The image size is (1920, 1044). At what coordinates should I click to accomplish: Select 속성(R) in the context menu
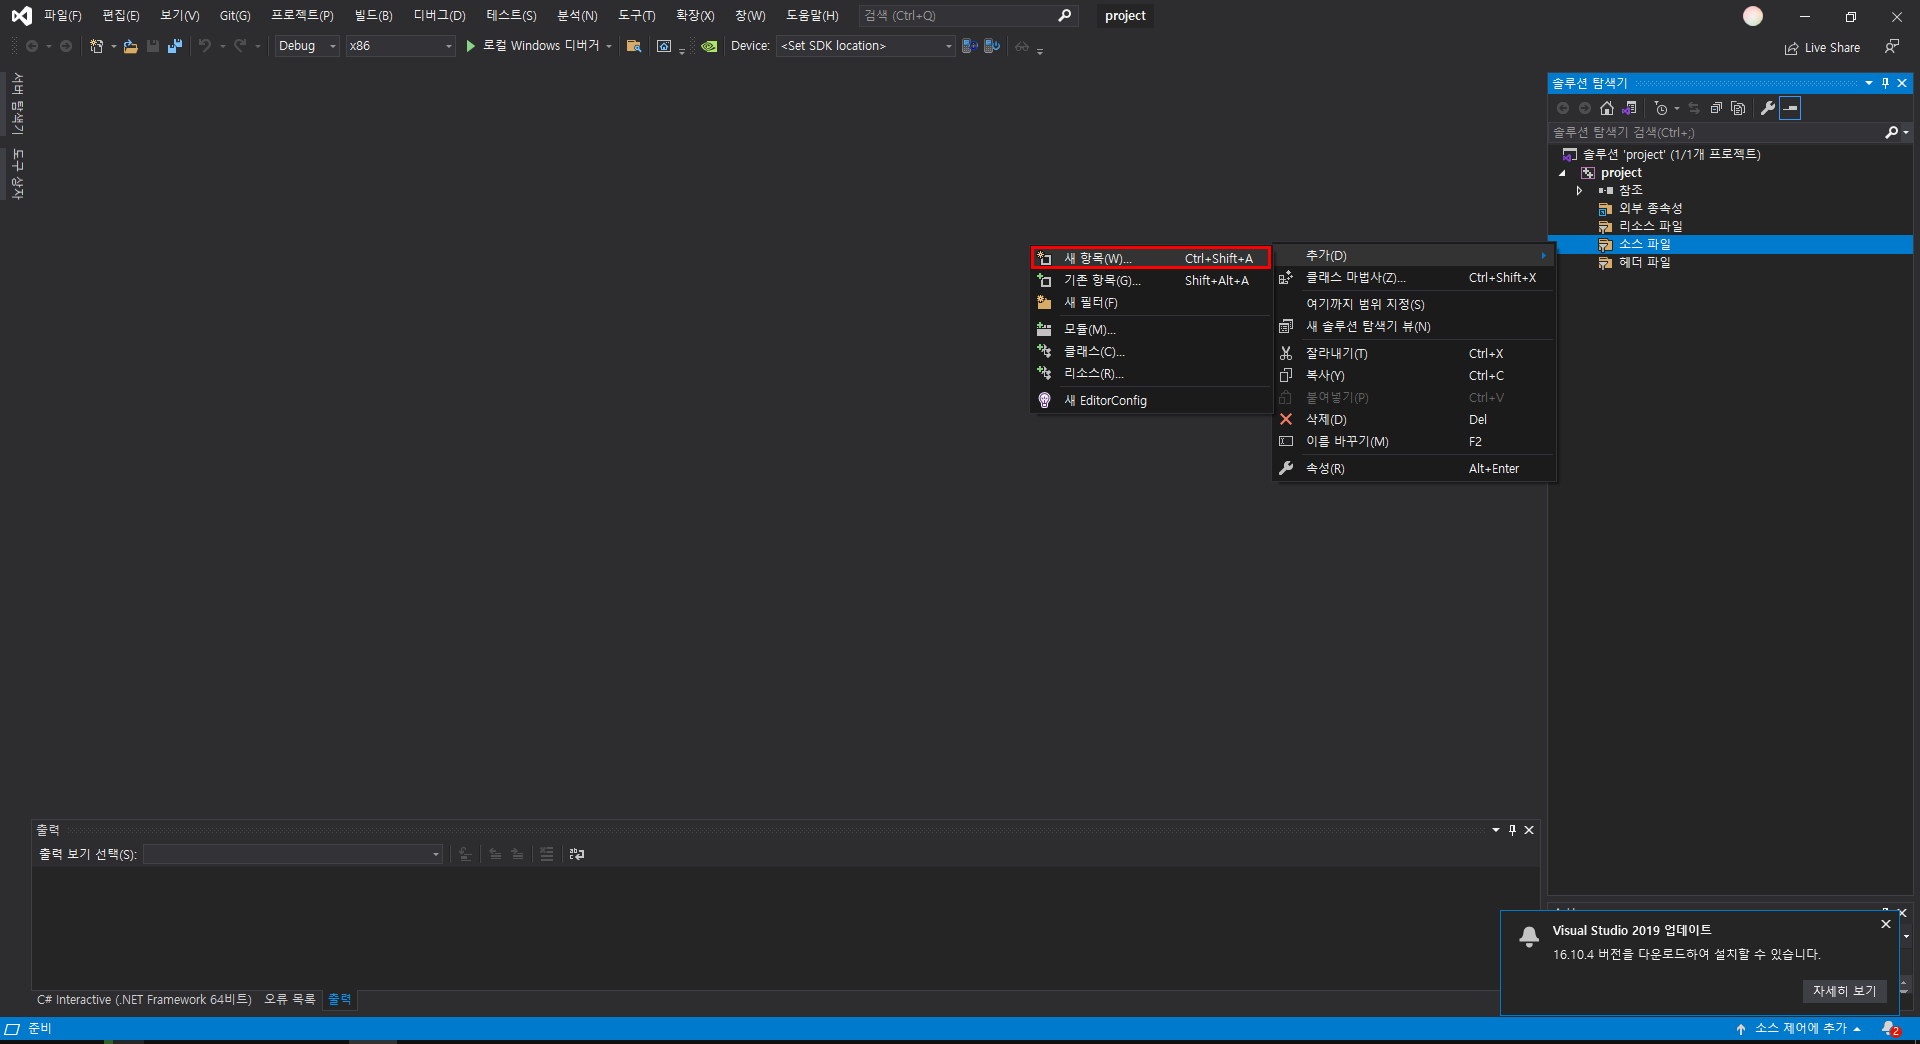point(1414,469)
